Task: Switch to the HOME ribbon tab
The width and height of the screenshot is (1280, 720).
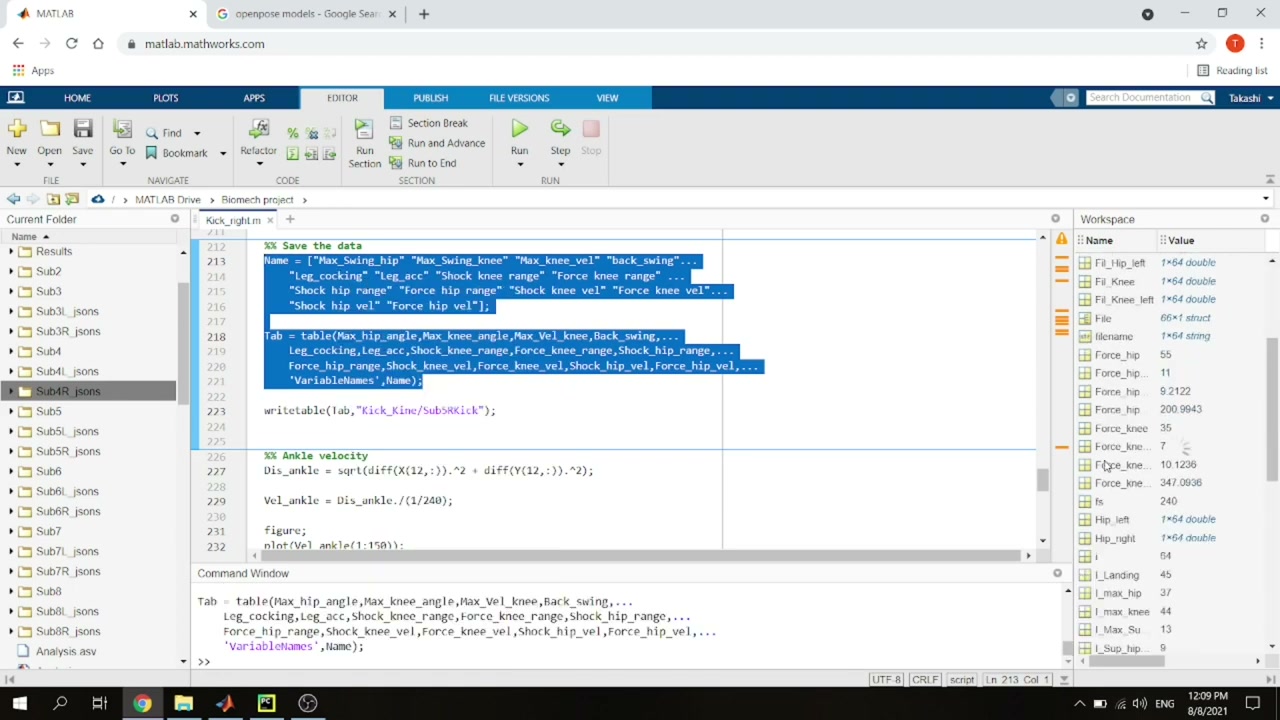Action: point(77,98)
